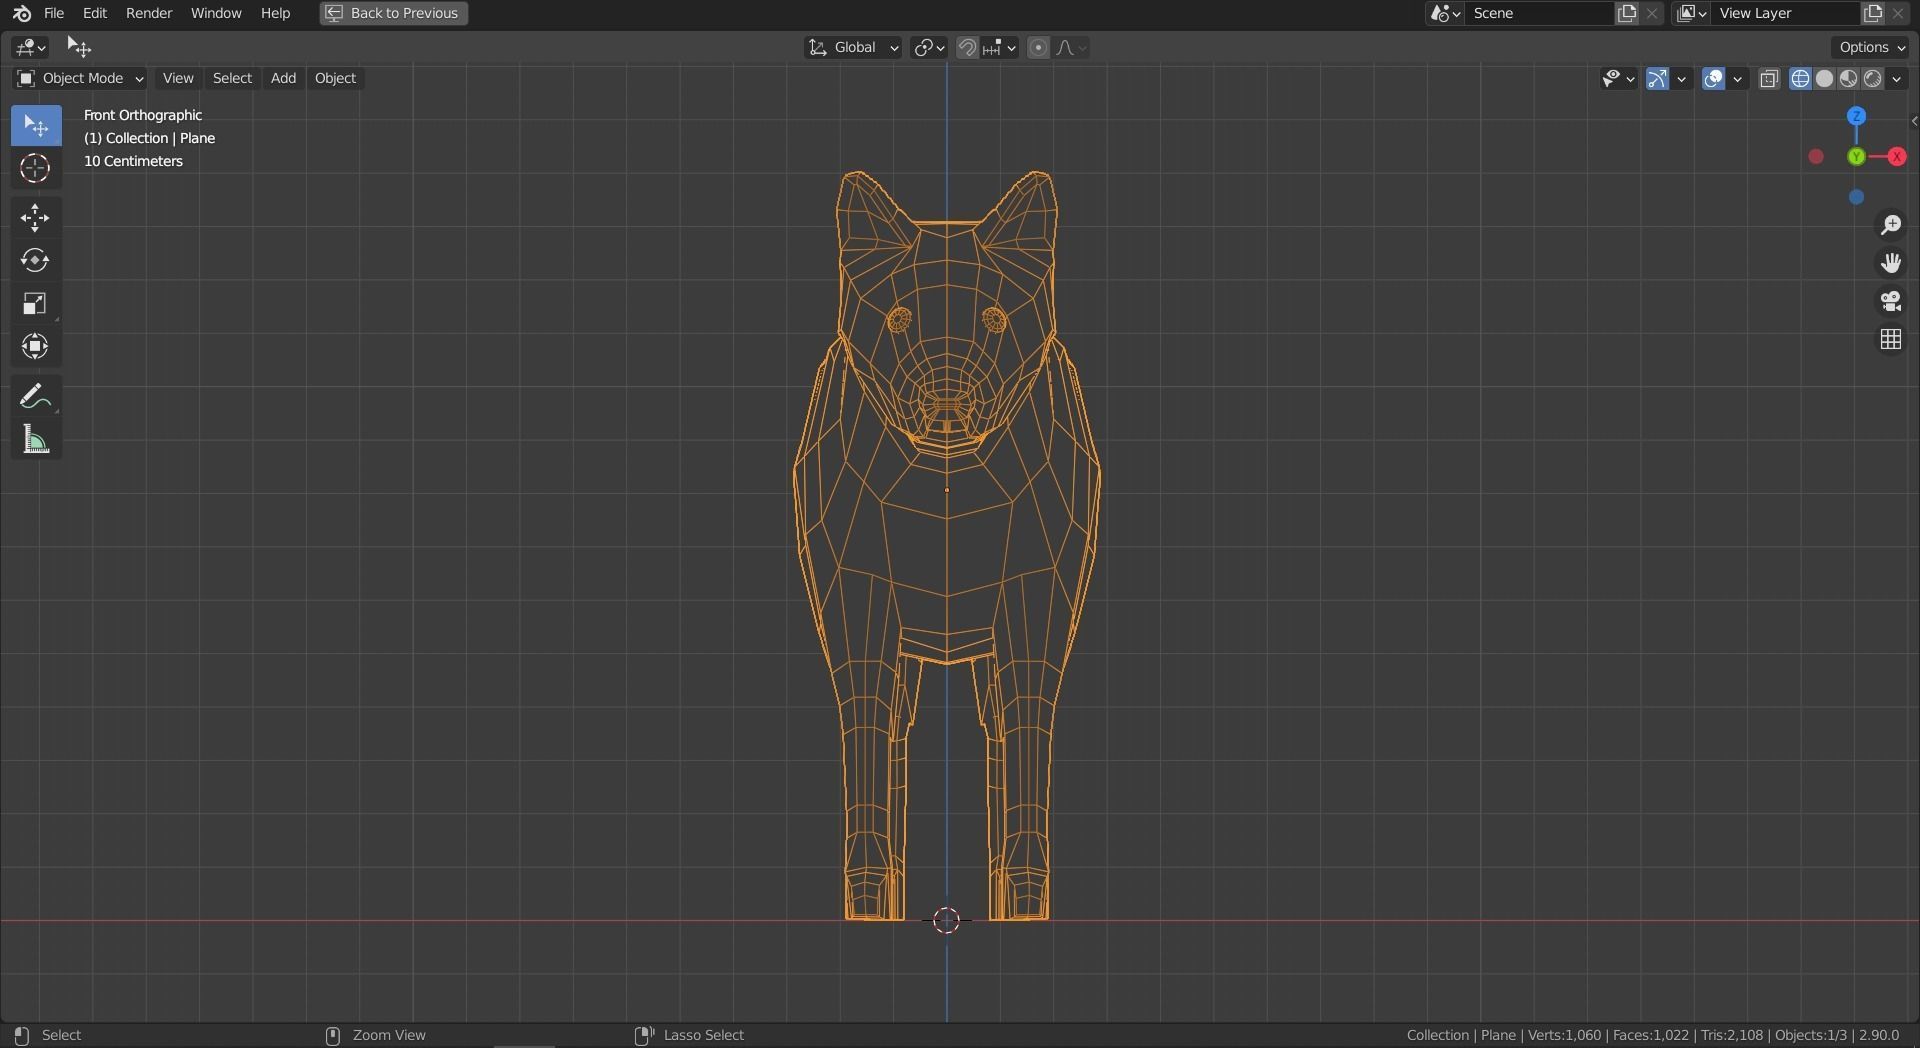This screenshot has height=1048, width=1920.
Task: Activate the Move tool
Action: tap(36, 218)
